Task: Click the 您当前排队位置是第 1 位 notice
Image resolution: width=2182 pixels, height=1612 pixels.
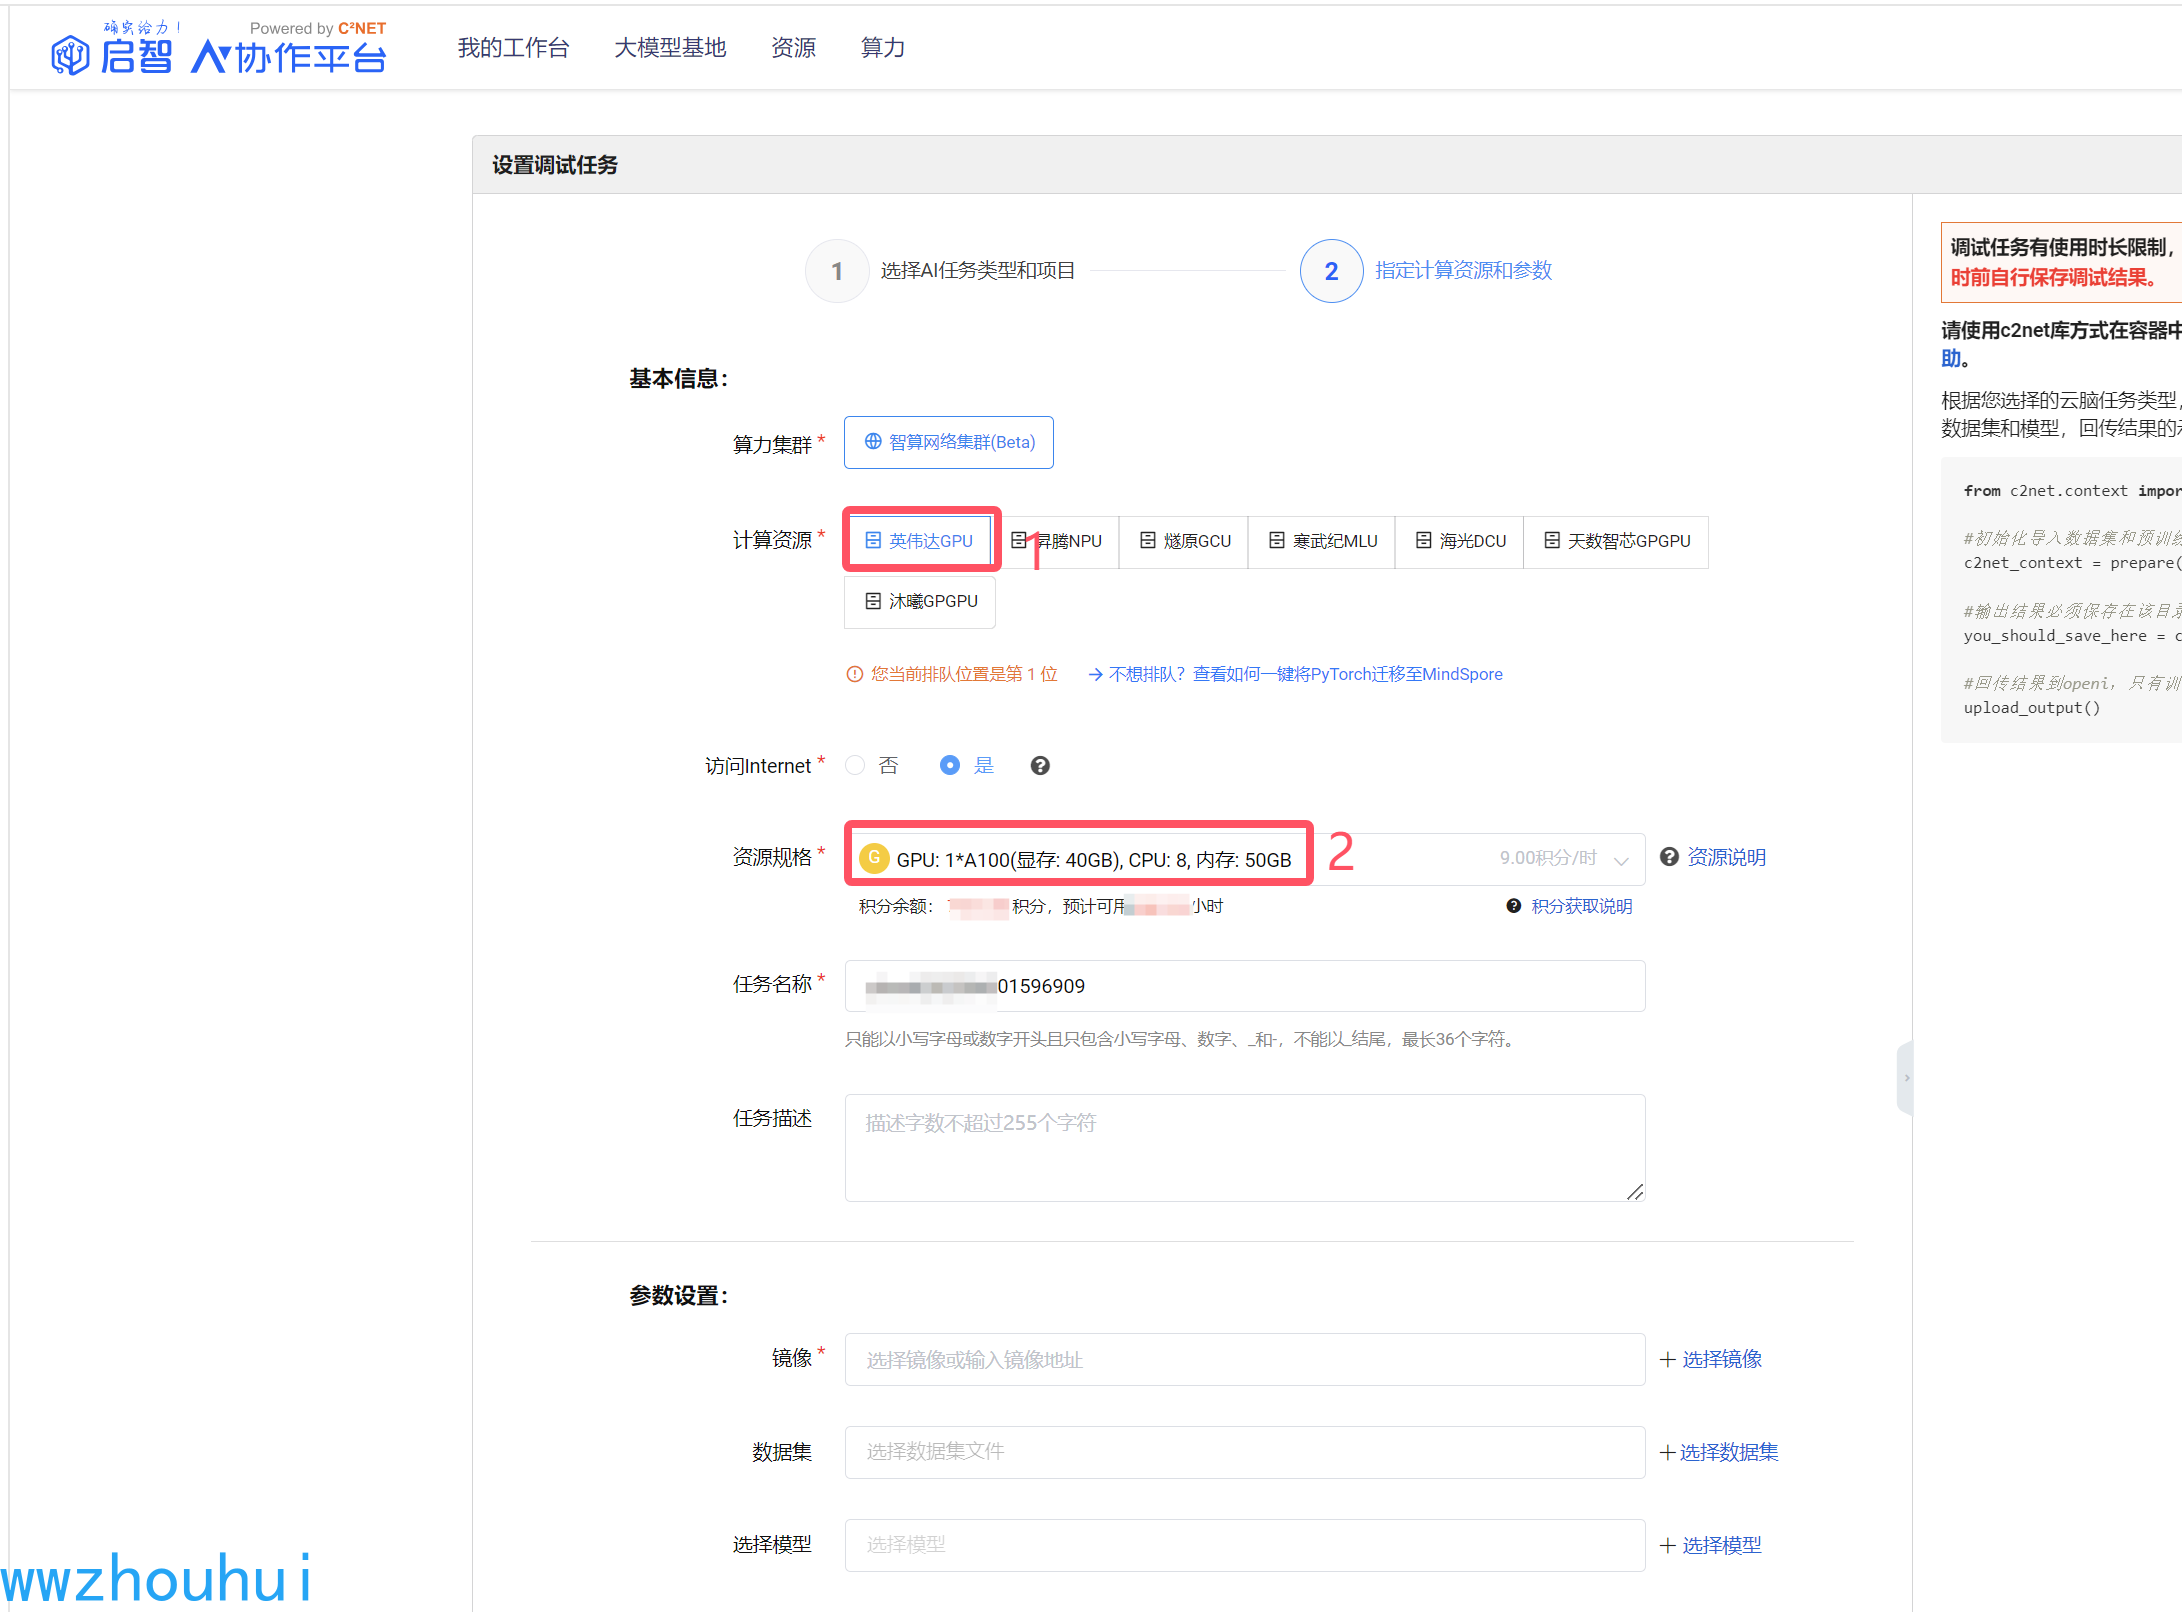Action: (x=964, y=674)
